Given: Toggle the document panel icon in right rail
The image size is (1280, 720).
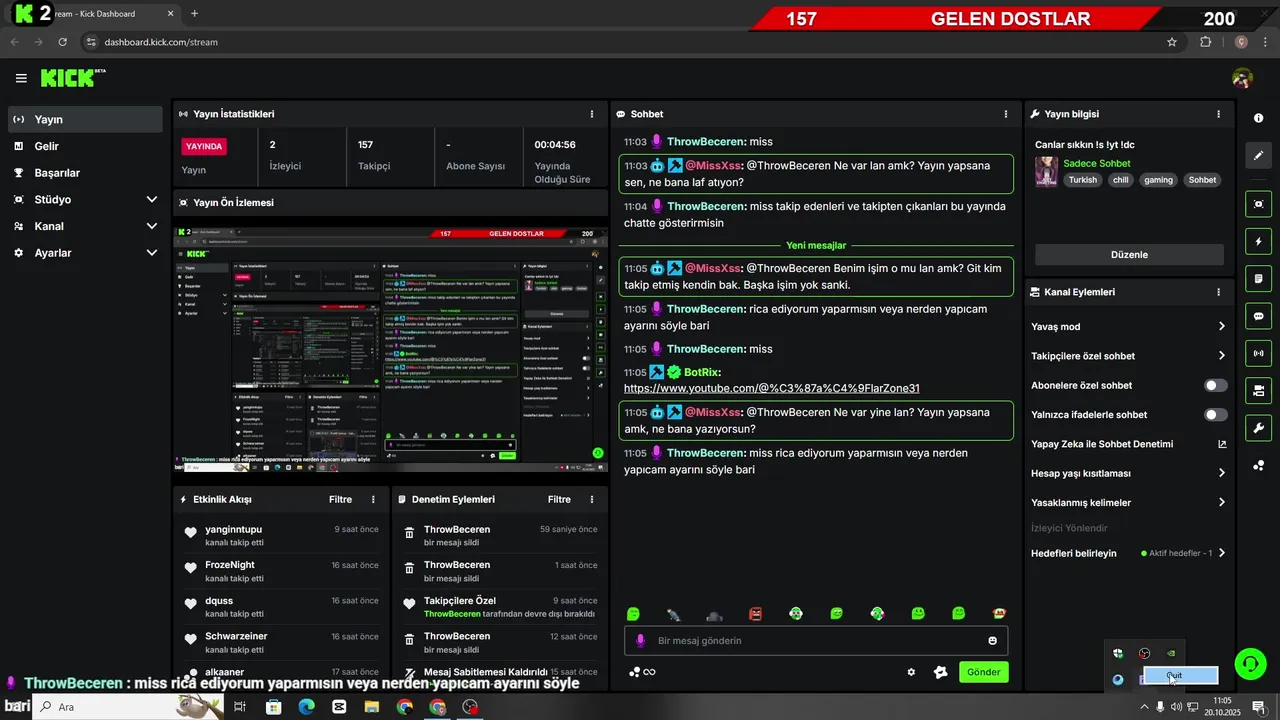Looking at the screenshot, I should 1258,279.
